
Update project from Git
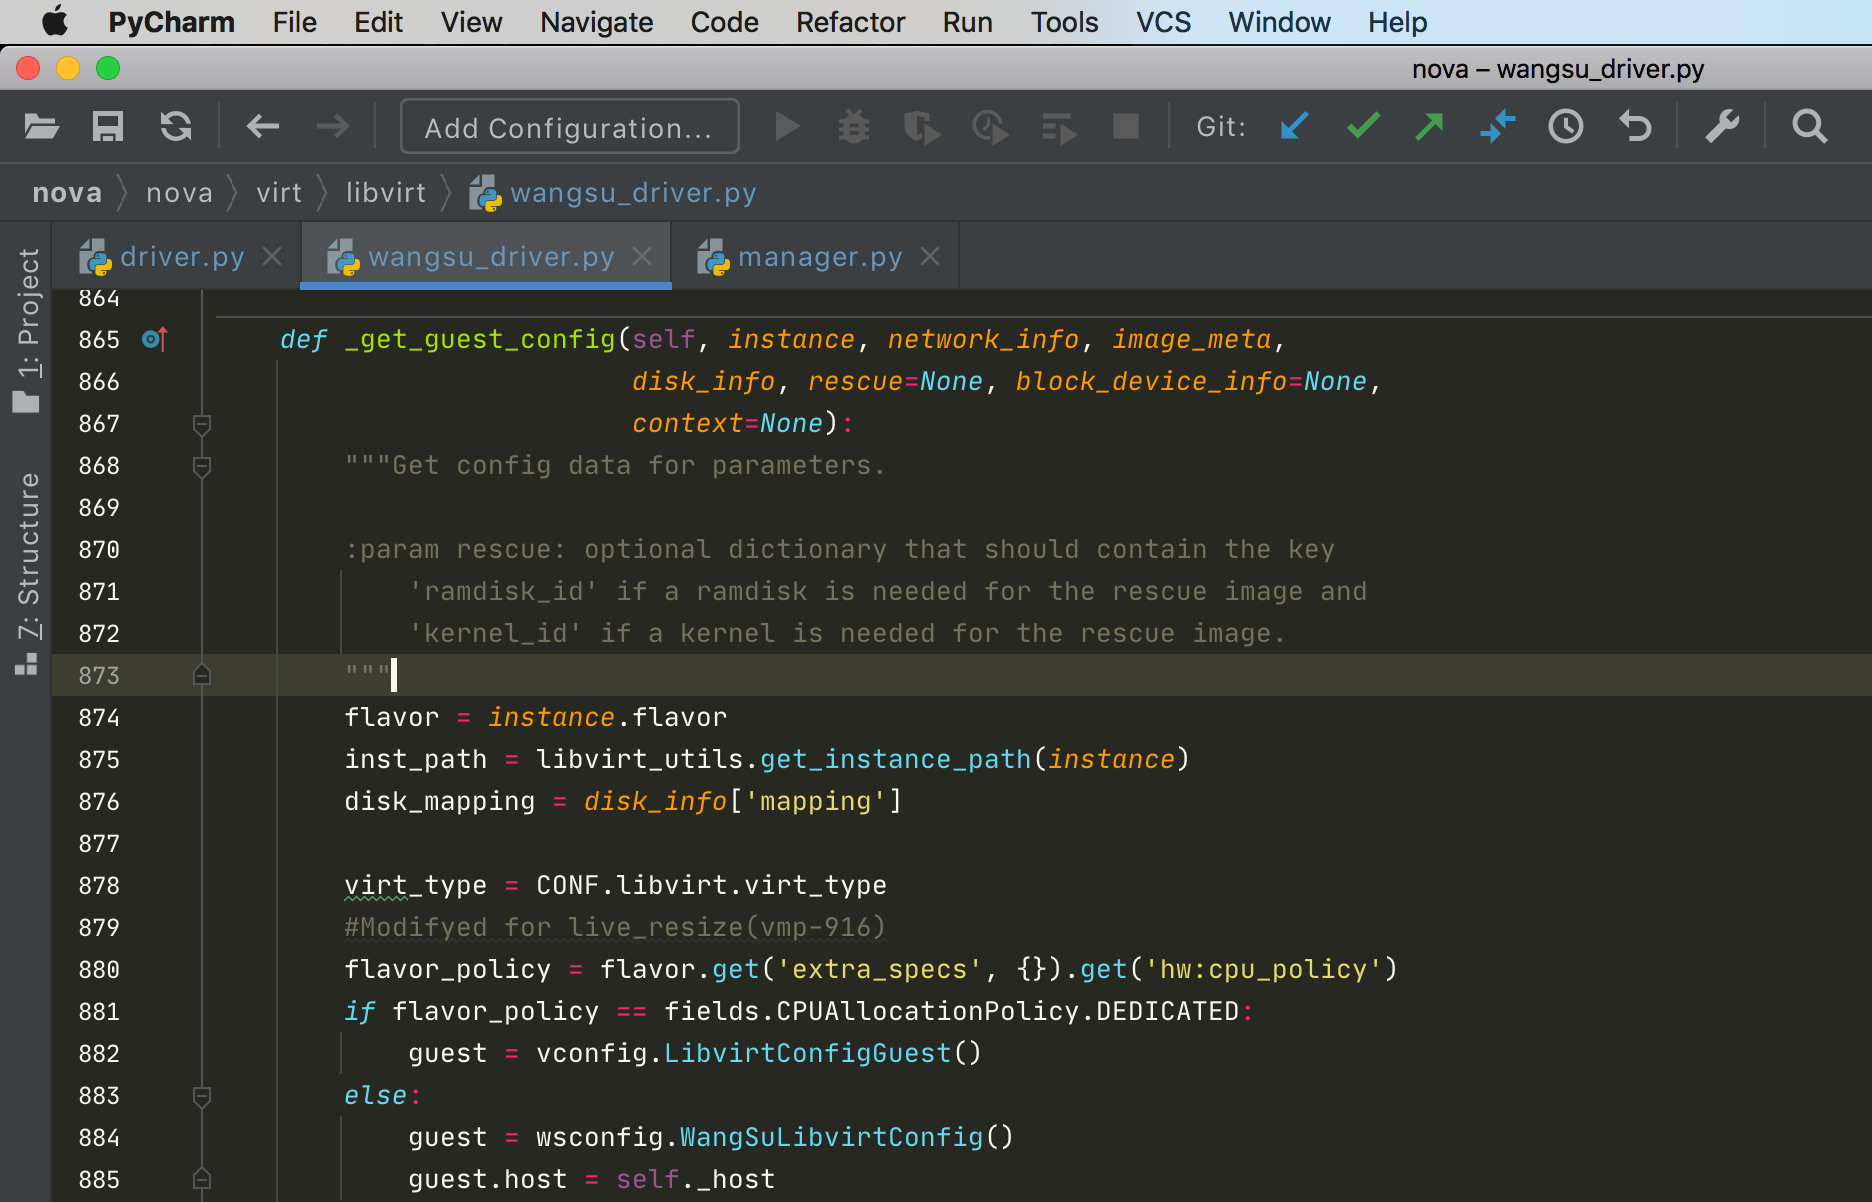point(1294,127)
